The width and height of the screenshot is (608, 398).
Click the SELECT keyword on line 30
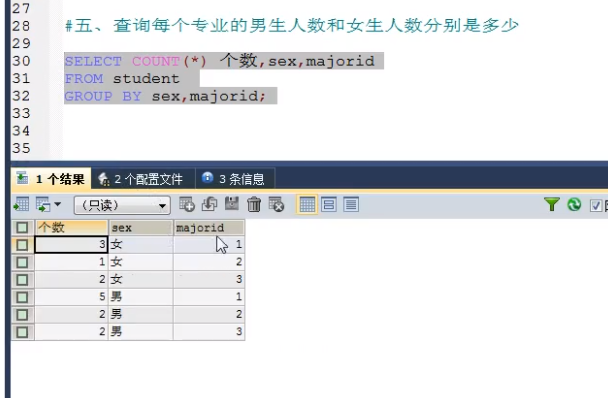pyautogui.click(x=93, y=61)
